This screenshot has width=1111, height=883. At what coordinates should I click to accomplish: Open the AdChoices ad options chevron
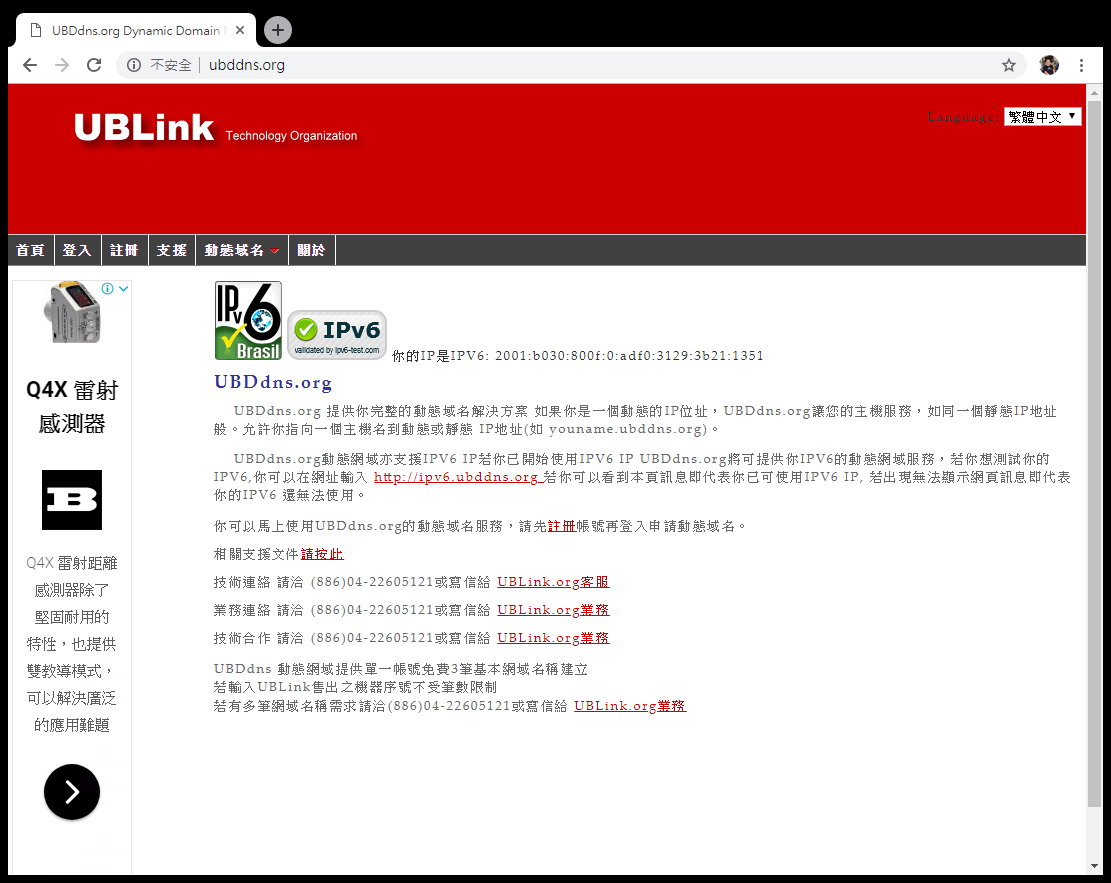tap(123, 289)
